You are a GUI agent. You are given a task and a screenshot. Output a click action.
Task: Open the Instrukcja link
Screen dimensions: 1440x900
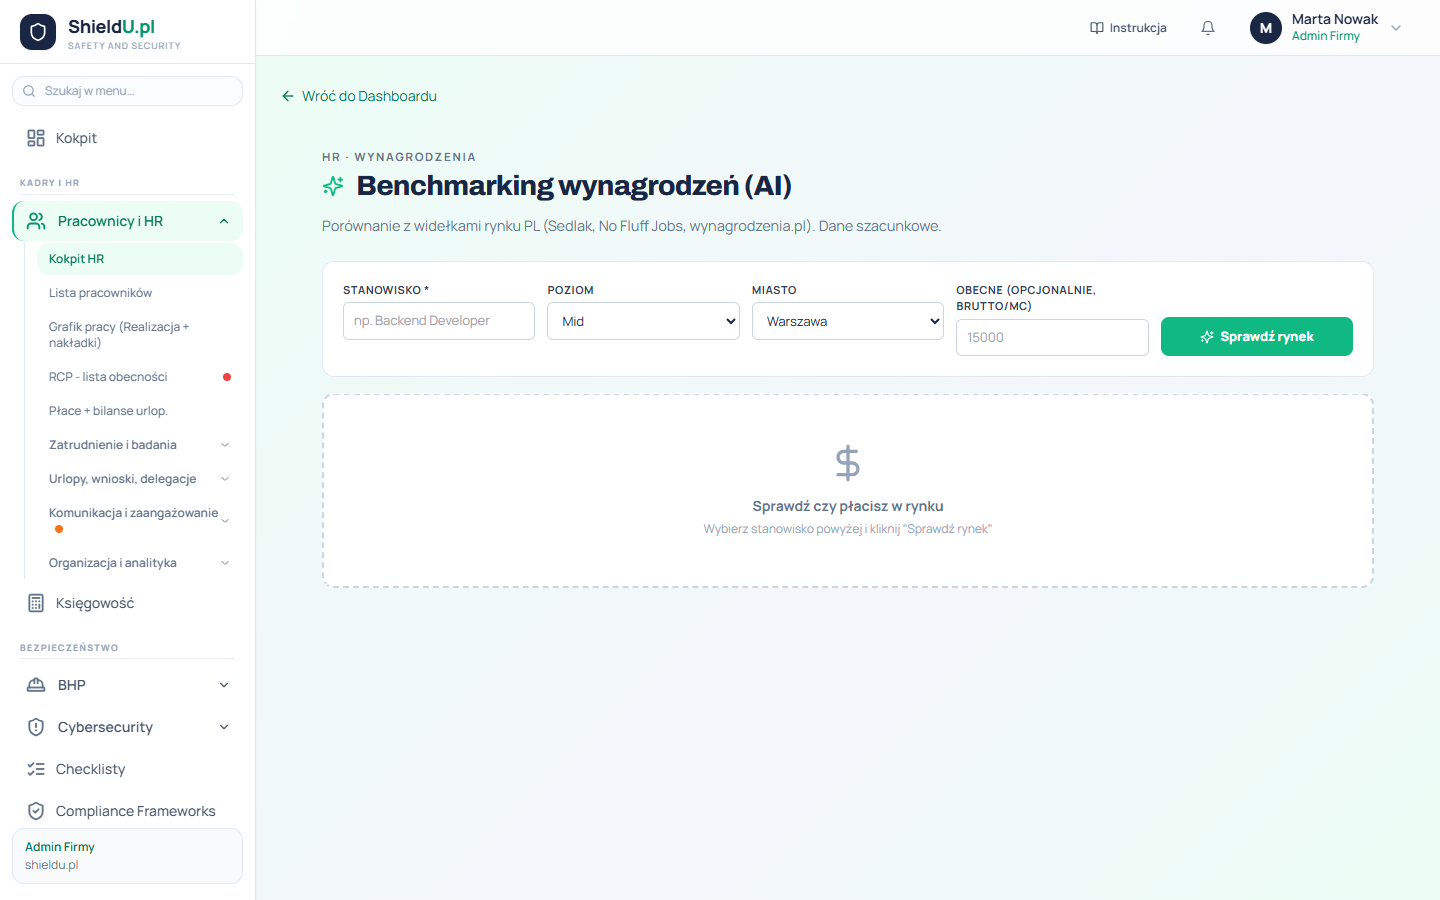[1128, 28]
